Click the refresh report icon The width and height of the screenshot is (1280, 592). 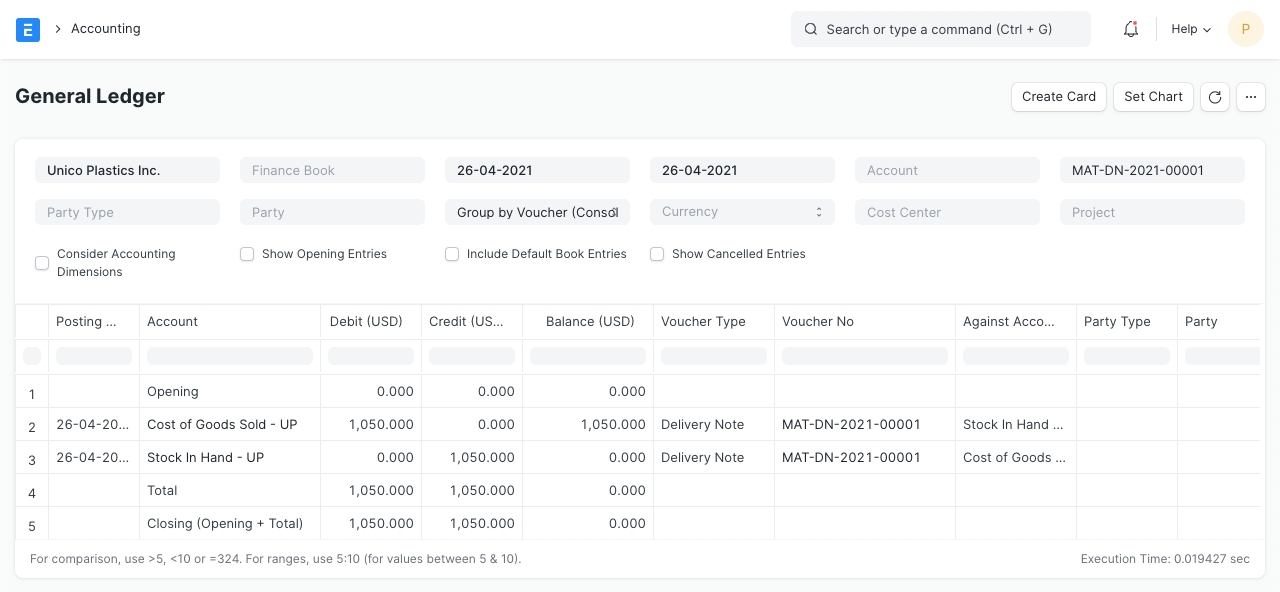point(1215,97)
